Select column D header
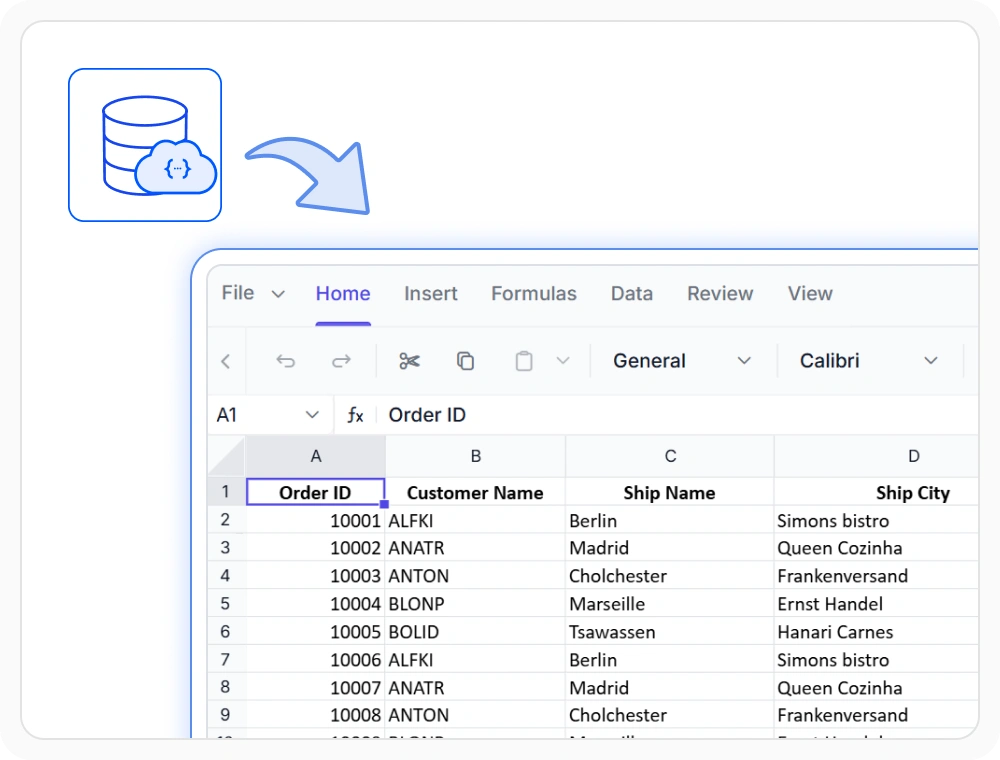The width and height of the screenshot is (1000, 760). click(x=876, y=457)
